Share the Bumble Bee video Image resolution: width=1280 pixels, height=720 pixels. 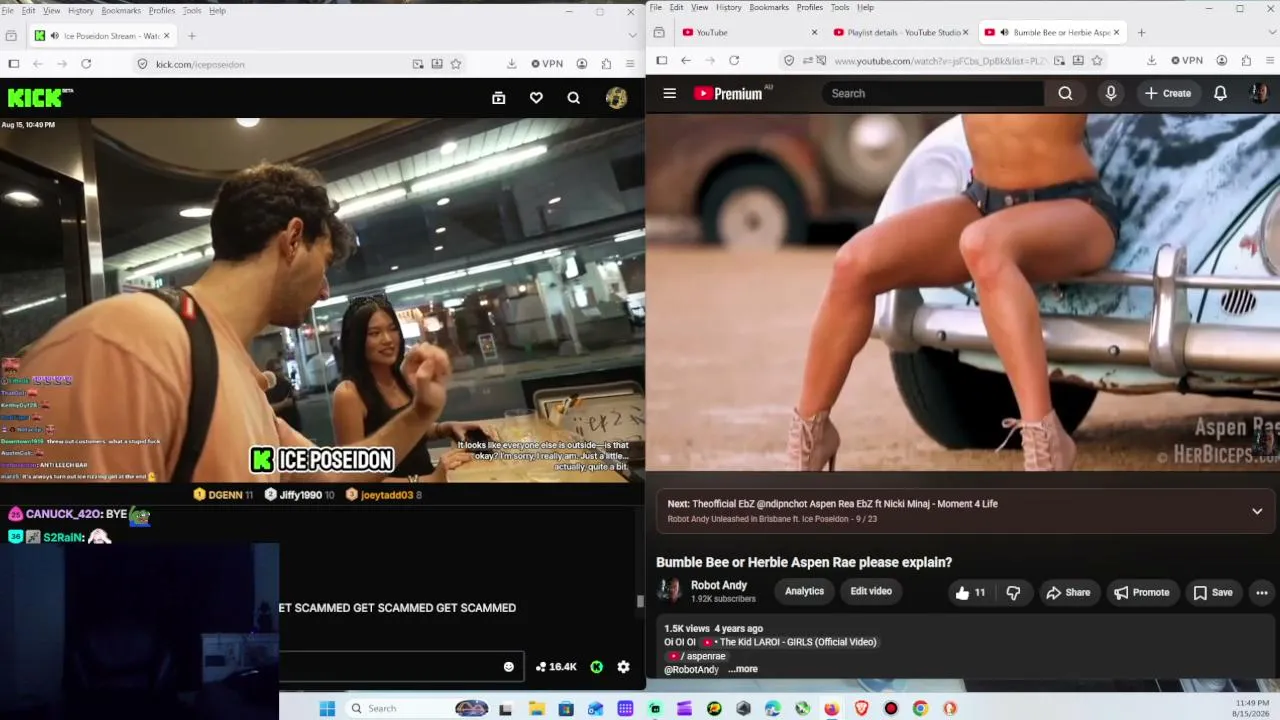(x=1068, y=592)
